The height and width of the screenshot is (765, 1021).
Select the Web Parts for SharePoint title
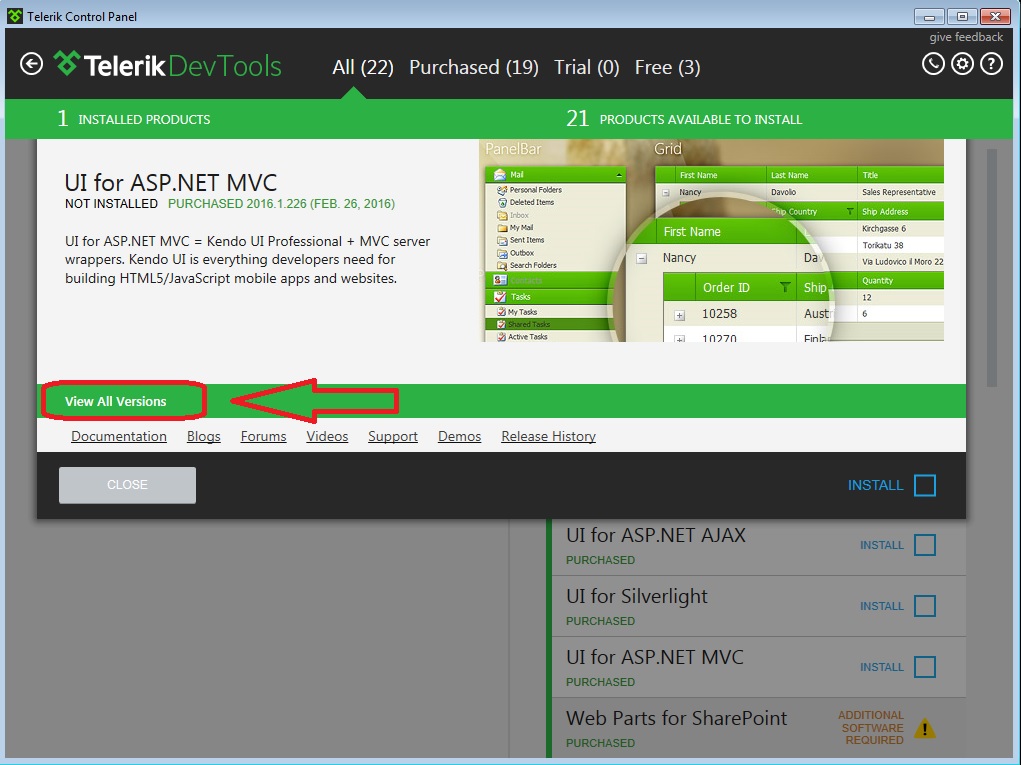click(677, 718)
